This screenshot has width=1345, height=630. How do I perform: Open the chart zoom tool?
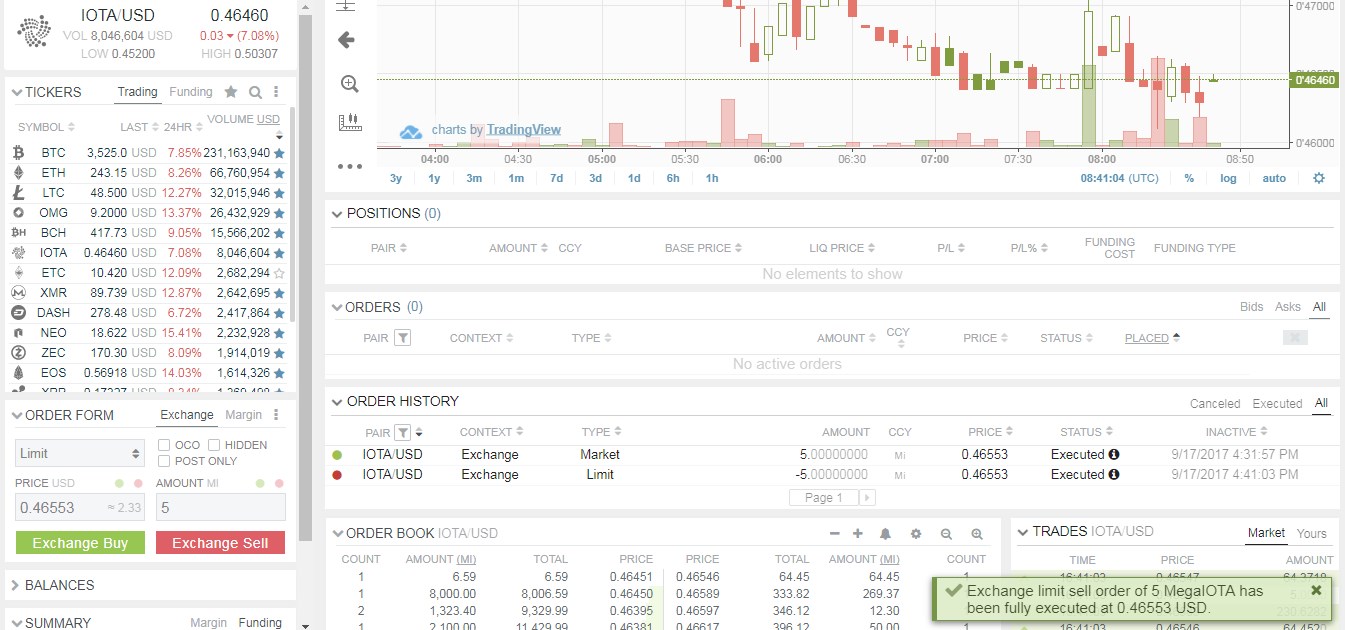(348, 82)
